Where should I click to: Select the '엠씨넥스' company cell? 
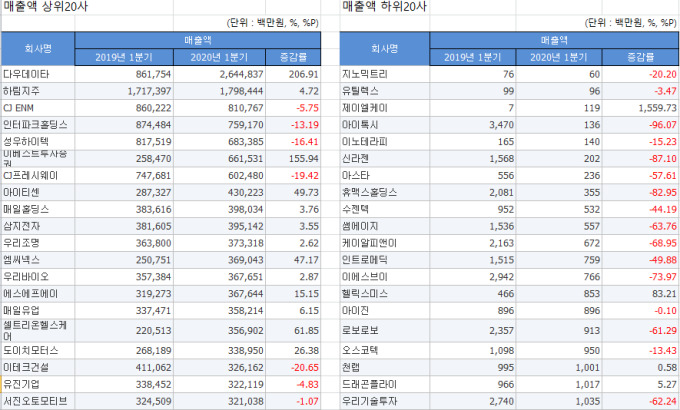tap(38, 260)
